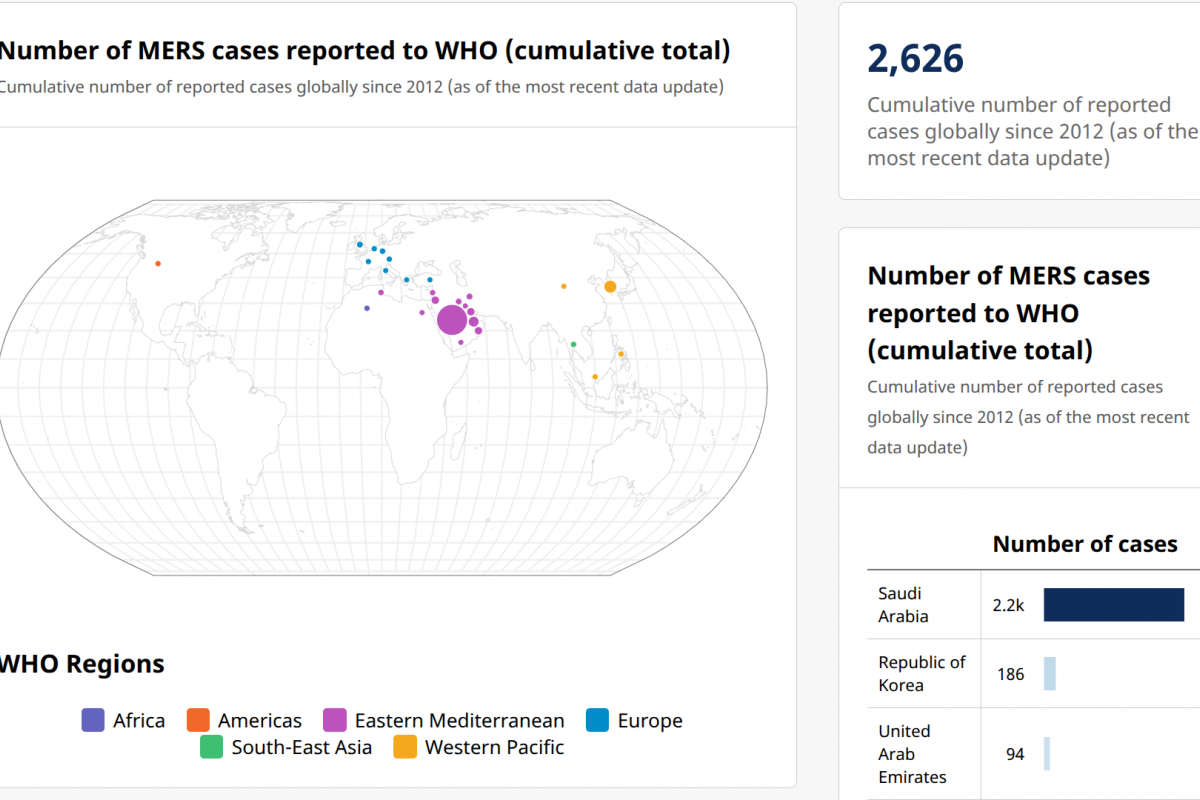Click the 2,626 cumulative total figure
Image resolution: width=1200 pixels, height=800 pixels.
(915, 60)
